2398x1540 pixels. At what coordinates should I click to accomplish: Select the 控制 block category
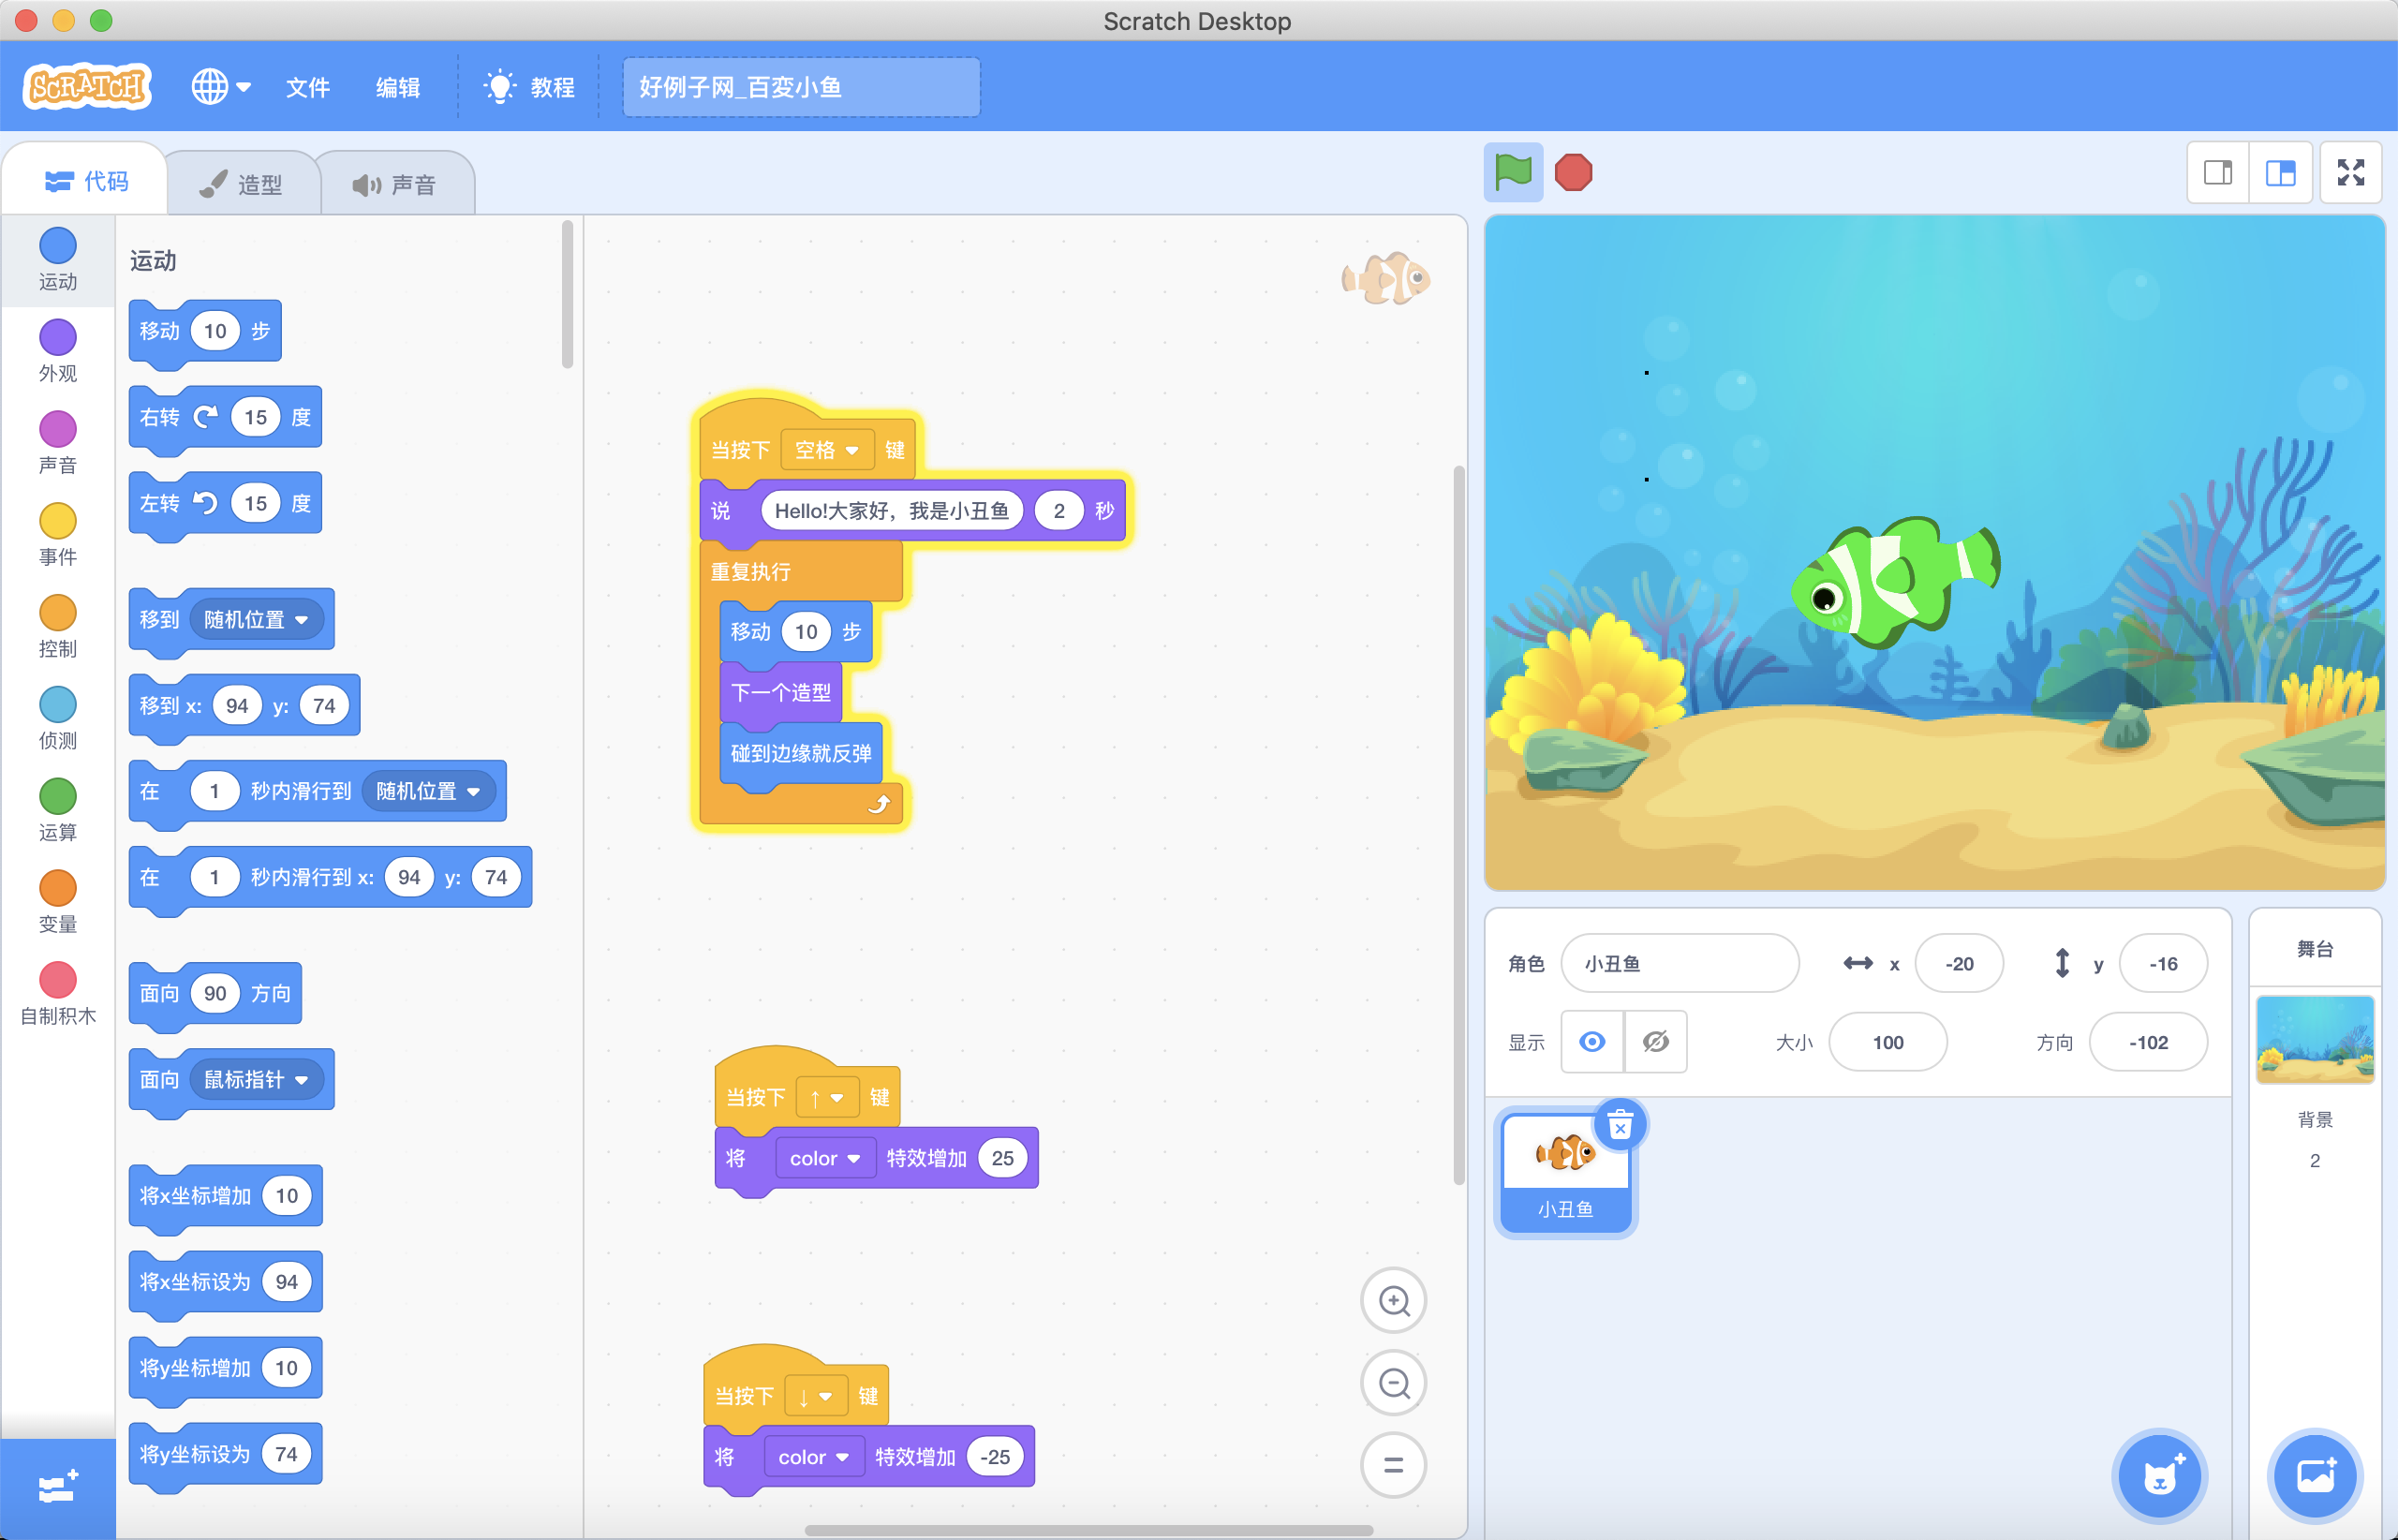point(58,627)
